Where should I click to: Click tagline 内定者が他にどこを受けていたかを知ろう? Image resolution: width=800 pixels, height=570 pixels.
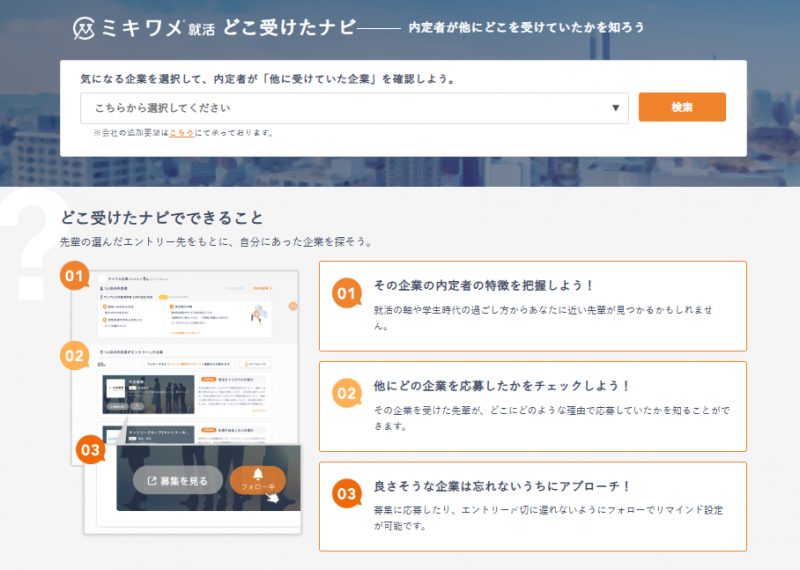point(527,28)
